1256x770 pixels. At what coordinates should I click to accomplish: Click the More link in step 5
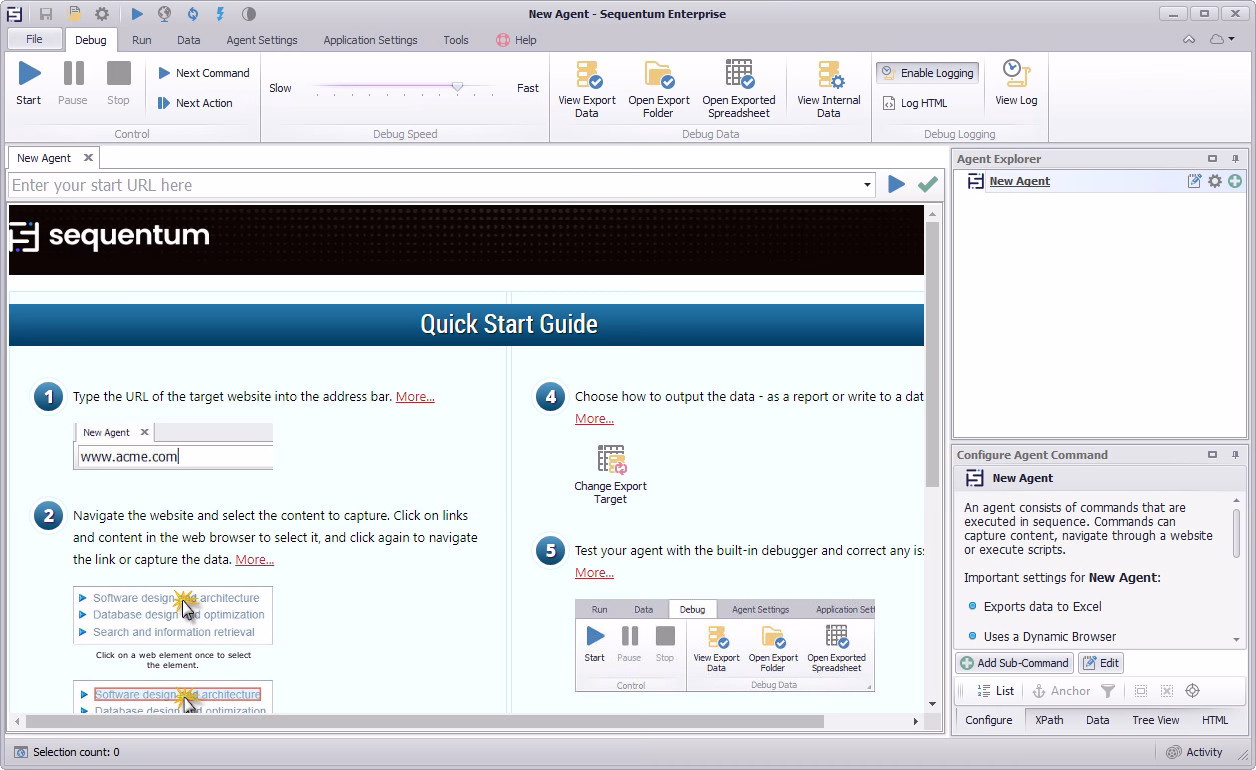pos(594,573)
